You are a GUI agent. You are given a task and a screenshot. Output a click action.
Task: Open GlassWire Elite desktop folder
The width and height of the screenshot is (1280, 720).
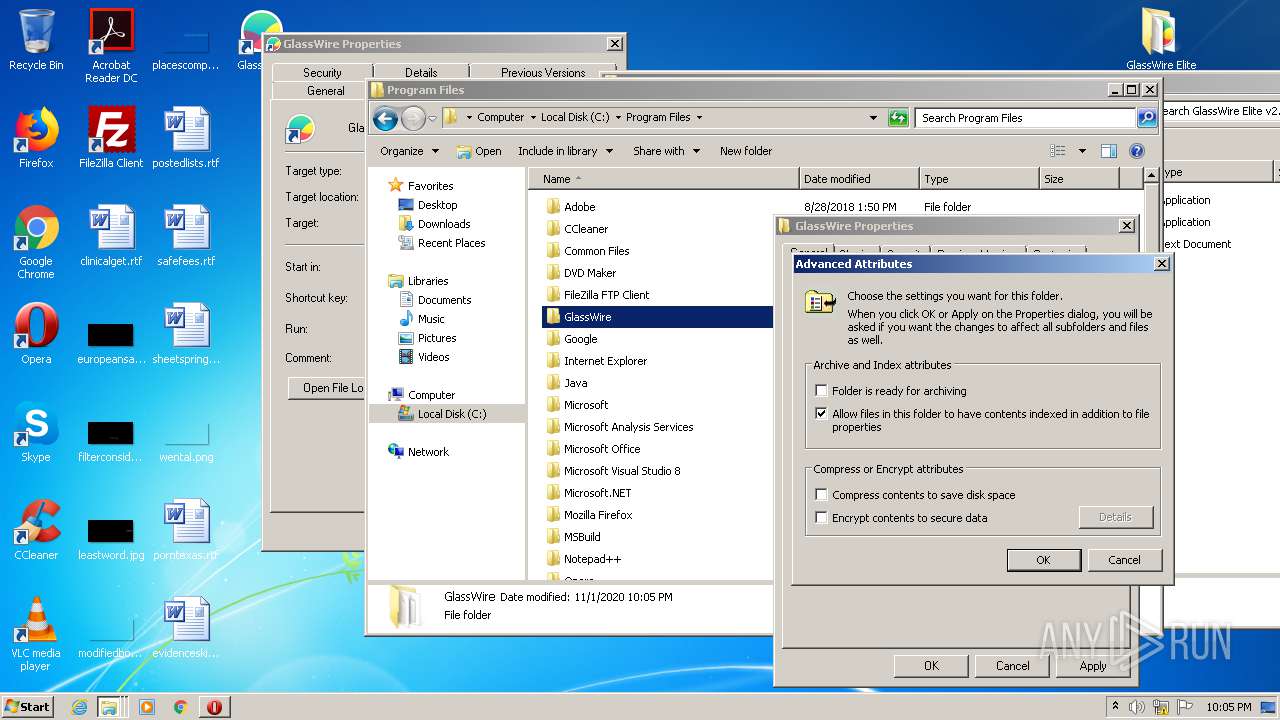(1161, 40)
